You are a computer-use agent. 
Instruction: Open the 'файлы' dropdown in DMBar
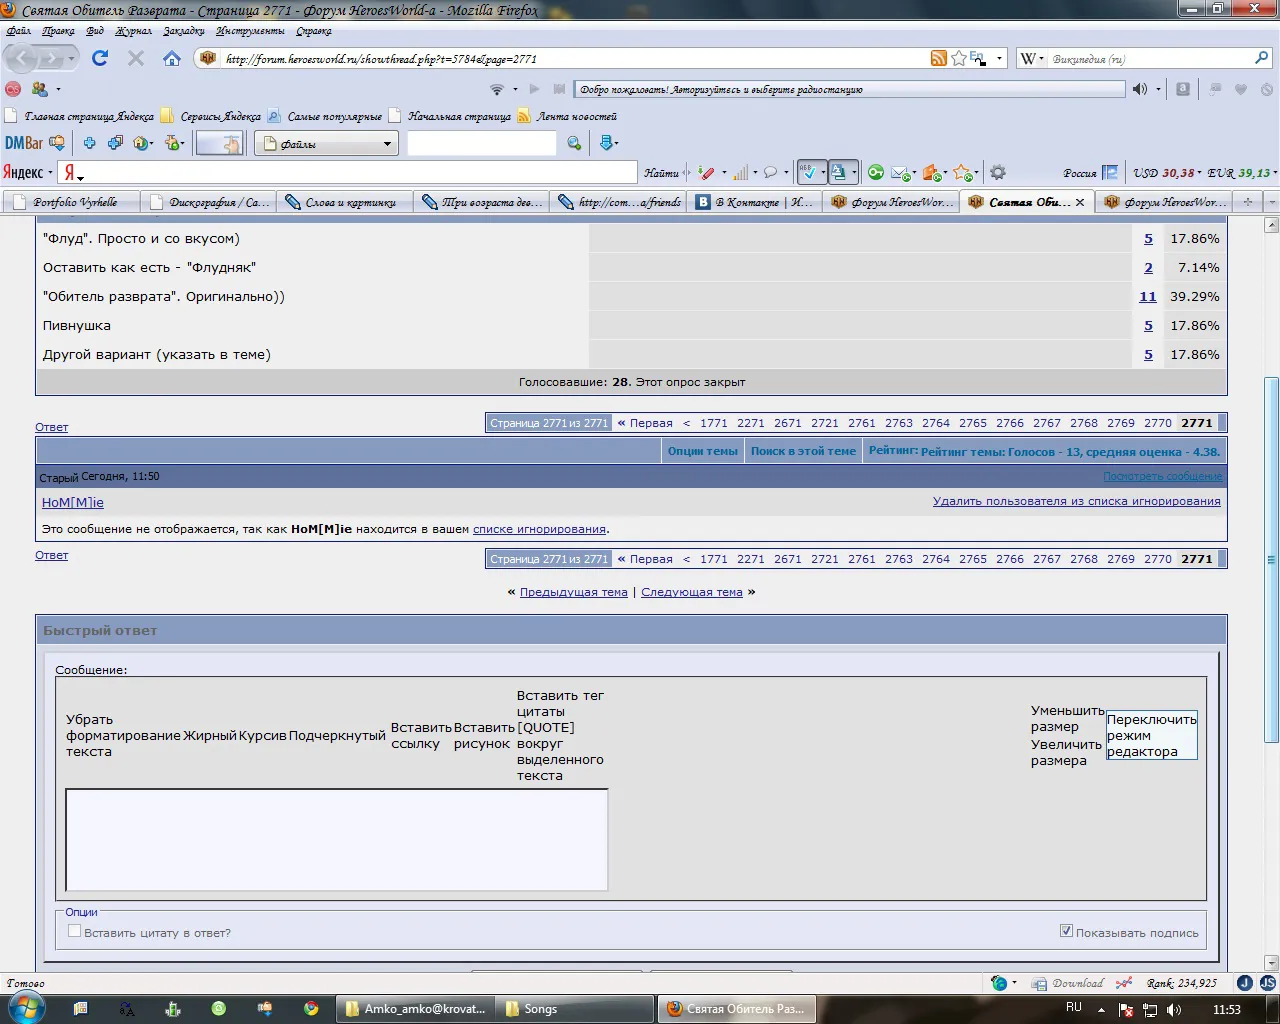326,144
